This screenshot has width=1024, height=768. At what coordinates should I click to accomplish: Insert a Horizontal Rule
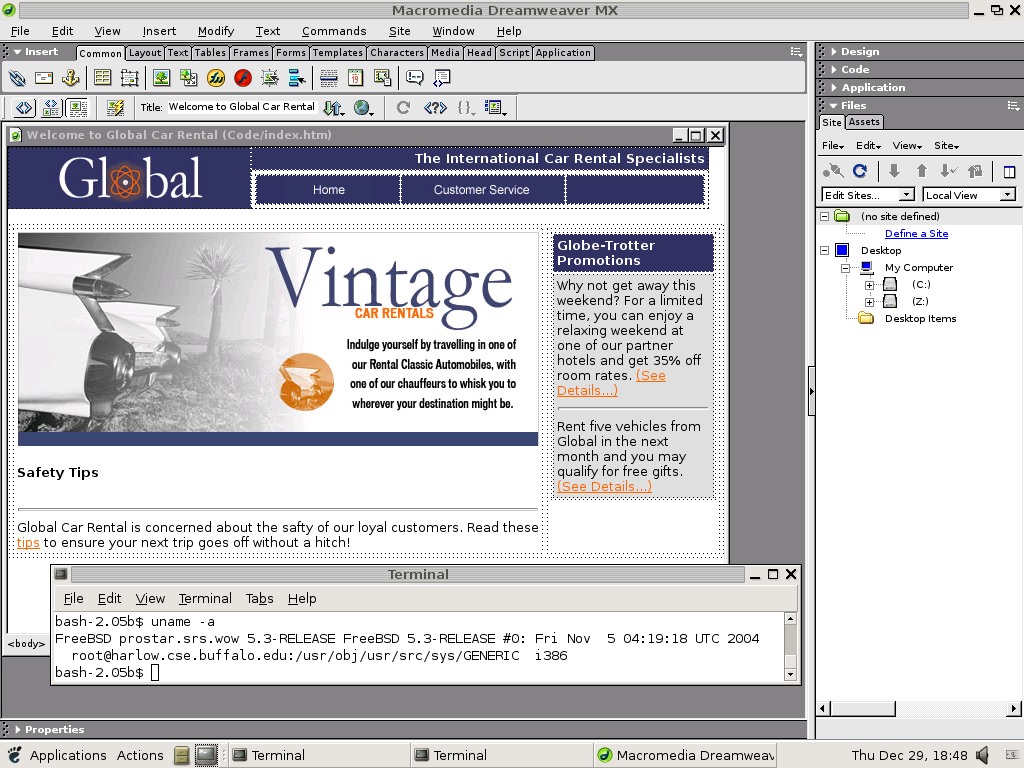pos(328,78)
